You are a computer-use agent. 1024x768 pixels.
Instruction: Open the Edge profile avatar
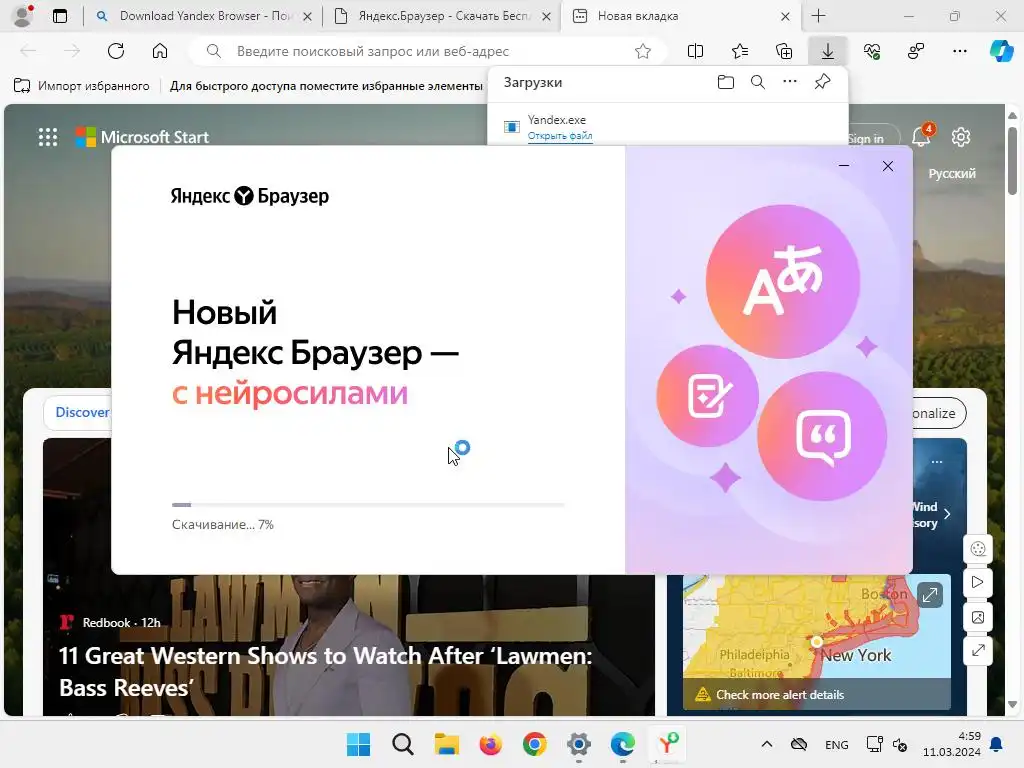point(23,15)
